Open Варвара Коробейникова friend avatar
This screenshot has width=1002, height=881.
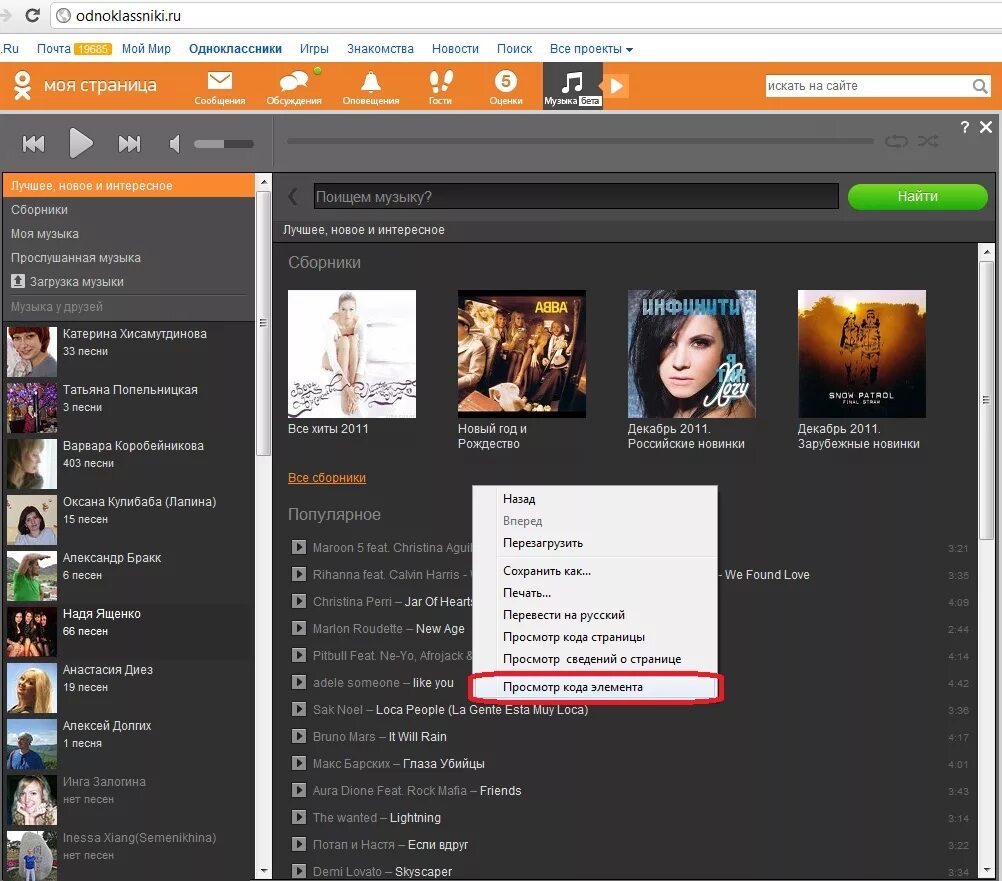32,463
